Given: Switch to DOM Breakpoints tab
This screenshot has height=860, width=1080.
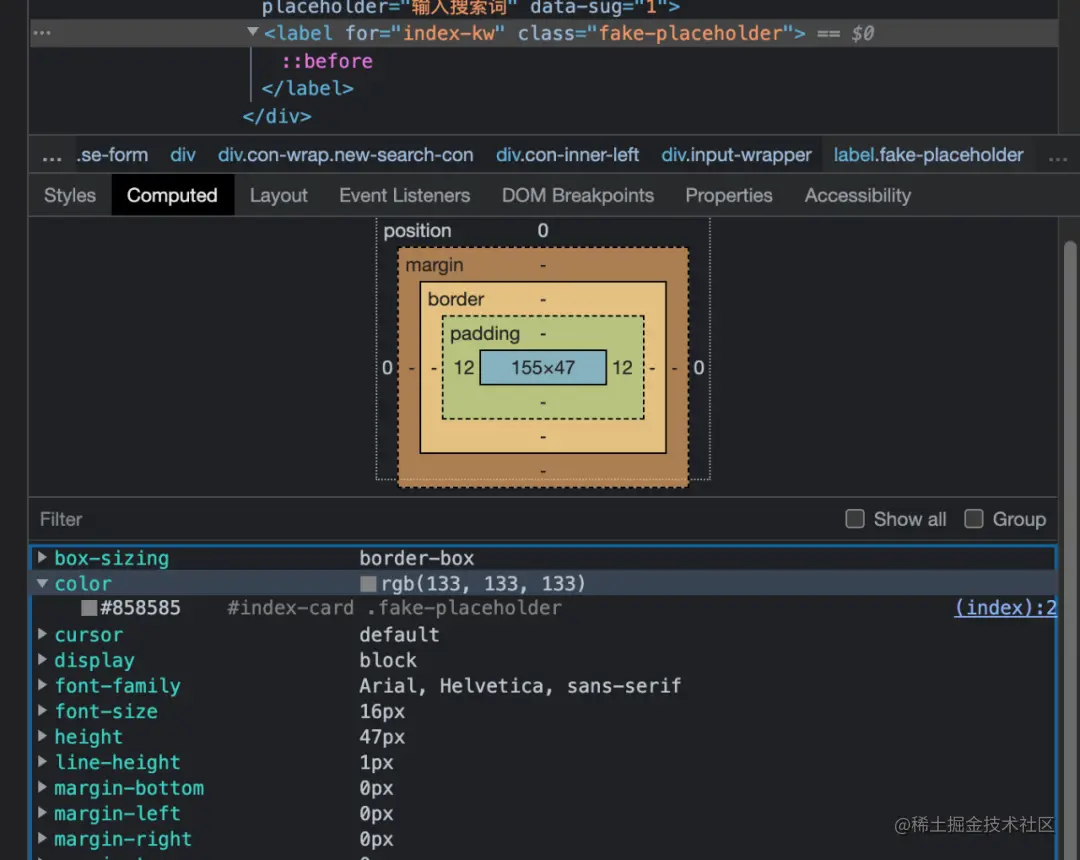Looking at the screenshot, I should tap(577, 196).
